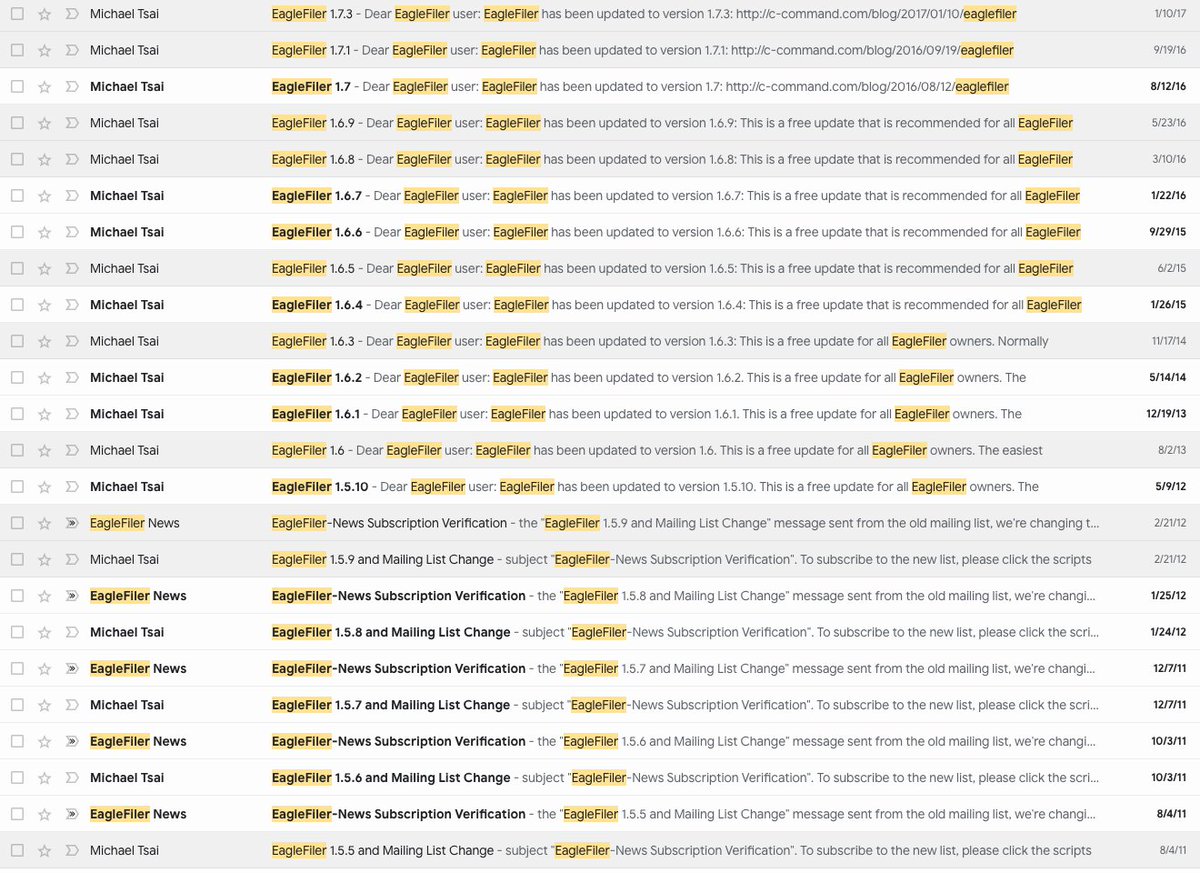The image size is (1200, 873).
Task: Select checkbox for EagleFiler 1.6.6 email
Action: 17,232
